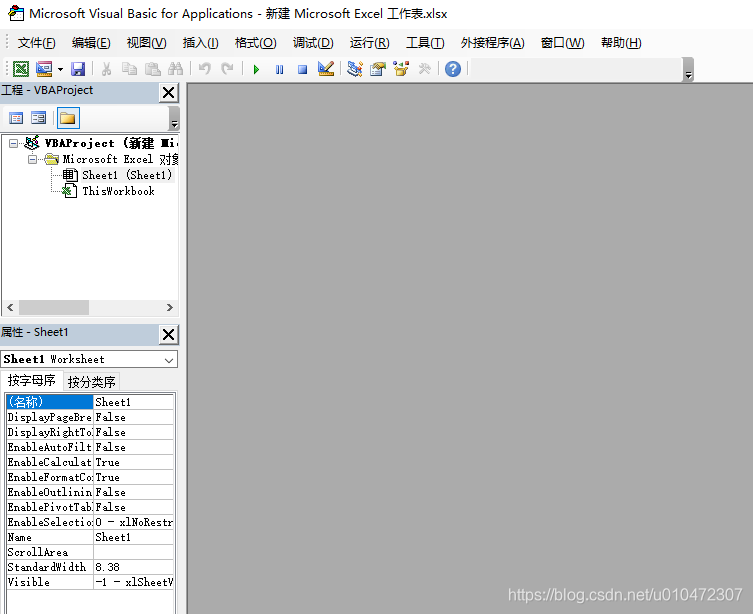Click the Undo arrow icon

(x=205, y=69)
